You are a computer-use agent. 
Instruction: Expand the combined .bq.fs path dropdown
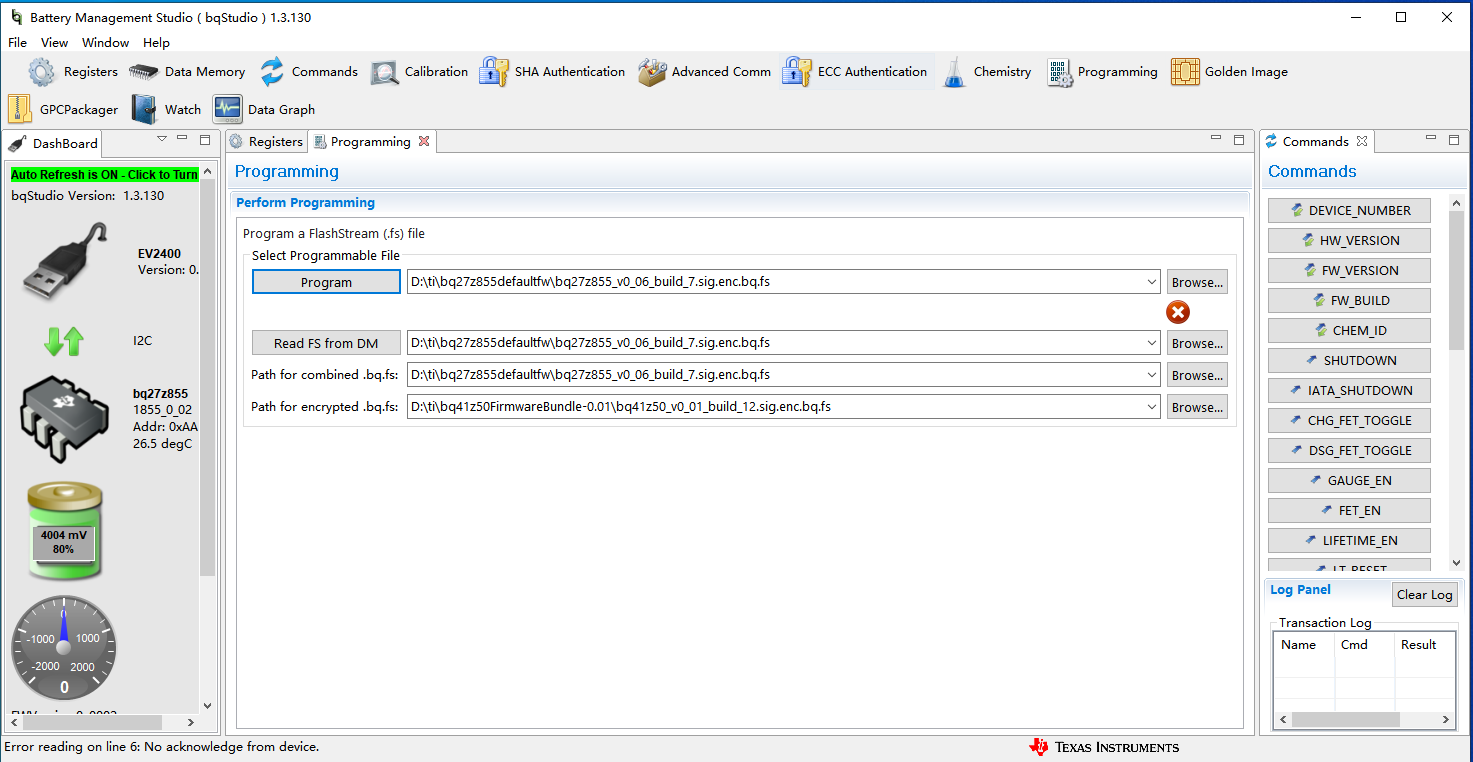pyautogui.click(x=1153, y=375)
